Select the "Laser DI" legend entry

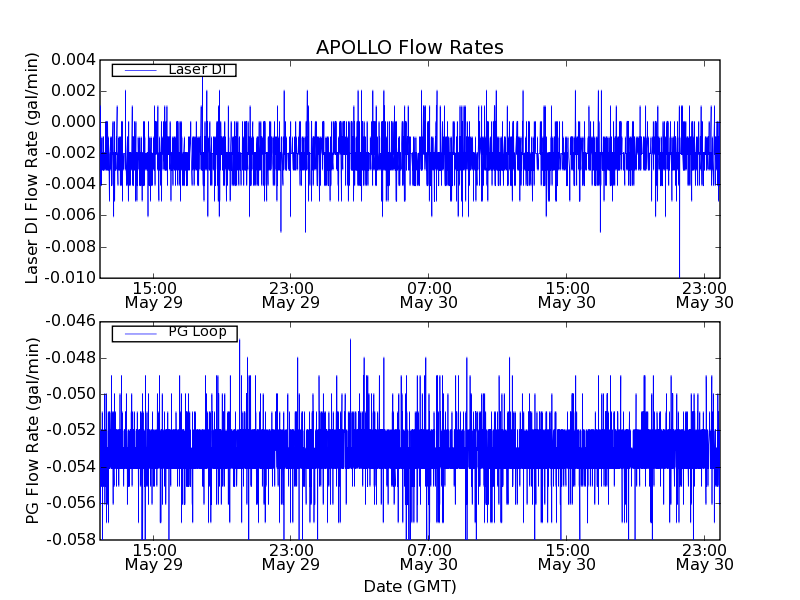tap(197, 69)
